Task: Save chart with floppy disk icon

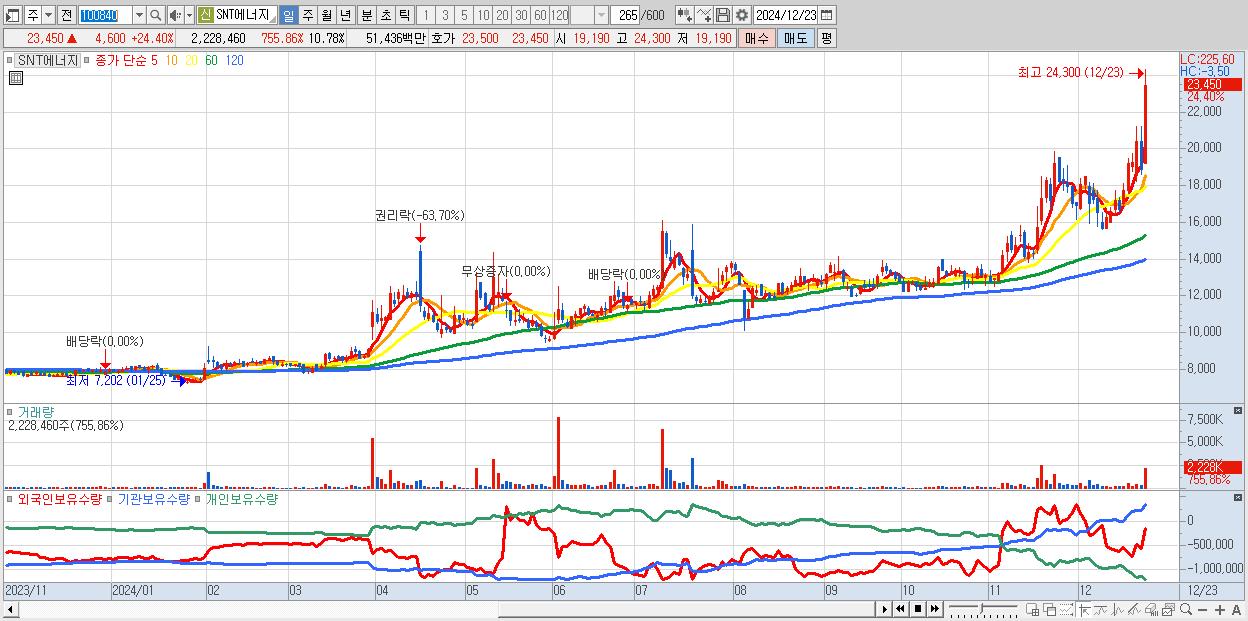Action: [723, 15]
